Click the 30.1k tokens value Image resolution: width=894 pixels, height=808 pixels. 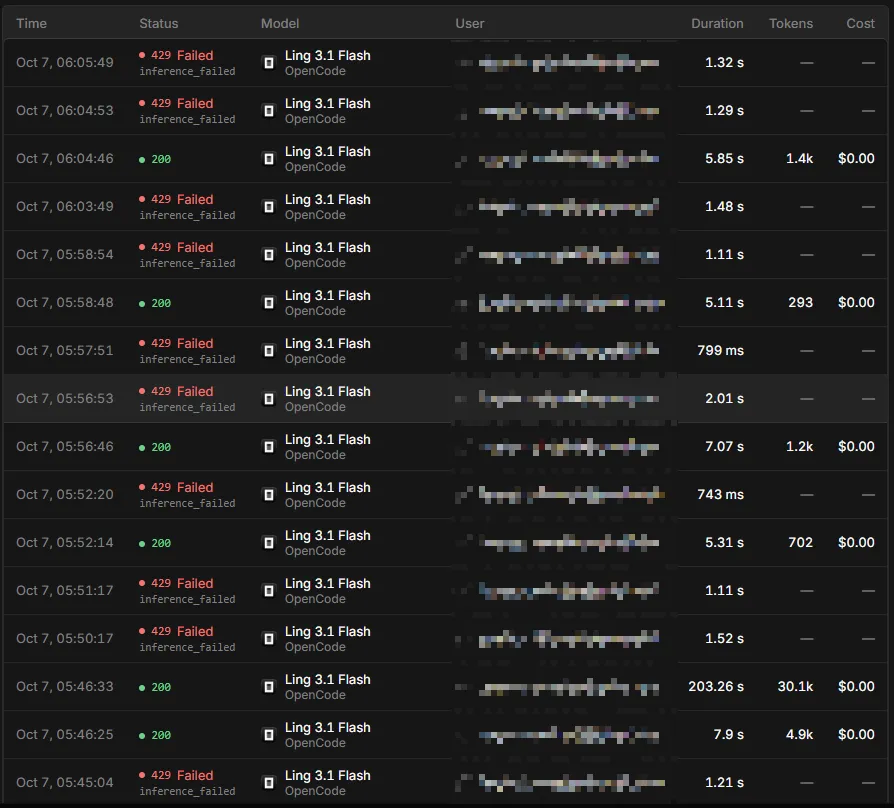795,687
